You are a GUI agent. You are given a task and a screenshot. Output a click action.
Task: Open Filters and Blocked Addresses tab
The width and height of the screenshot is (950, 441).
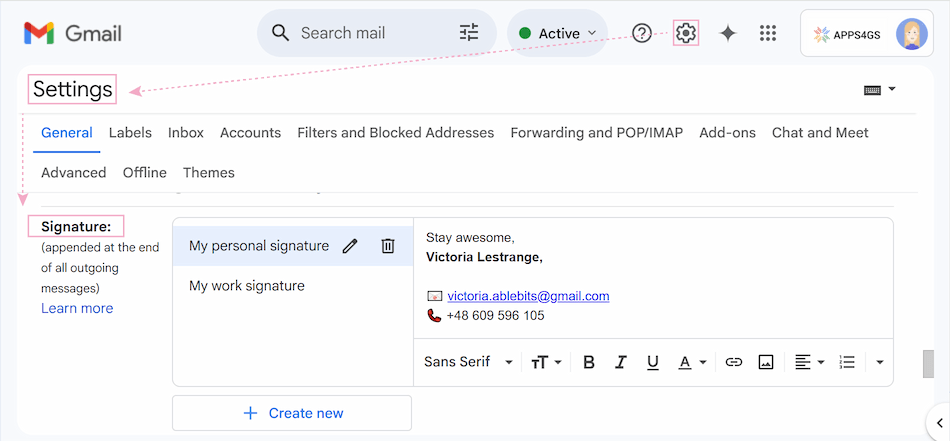396,133
